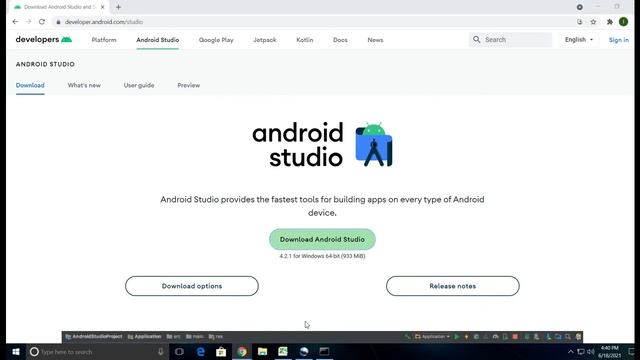The image size is (640, 360).
Task: Click the round recording indicator in title bar
Action: 580,7
